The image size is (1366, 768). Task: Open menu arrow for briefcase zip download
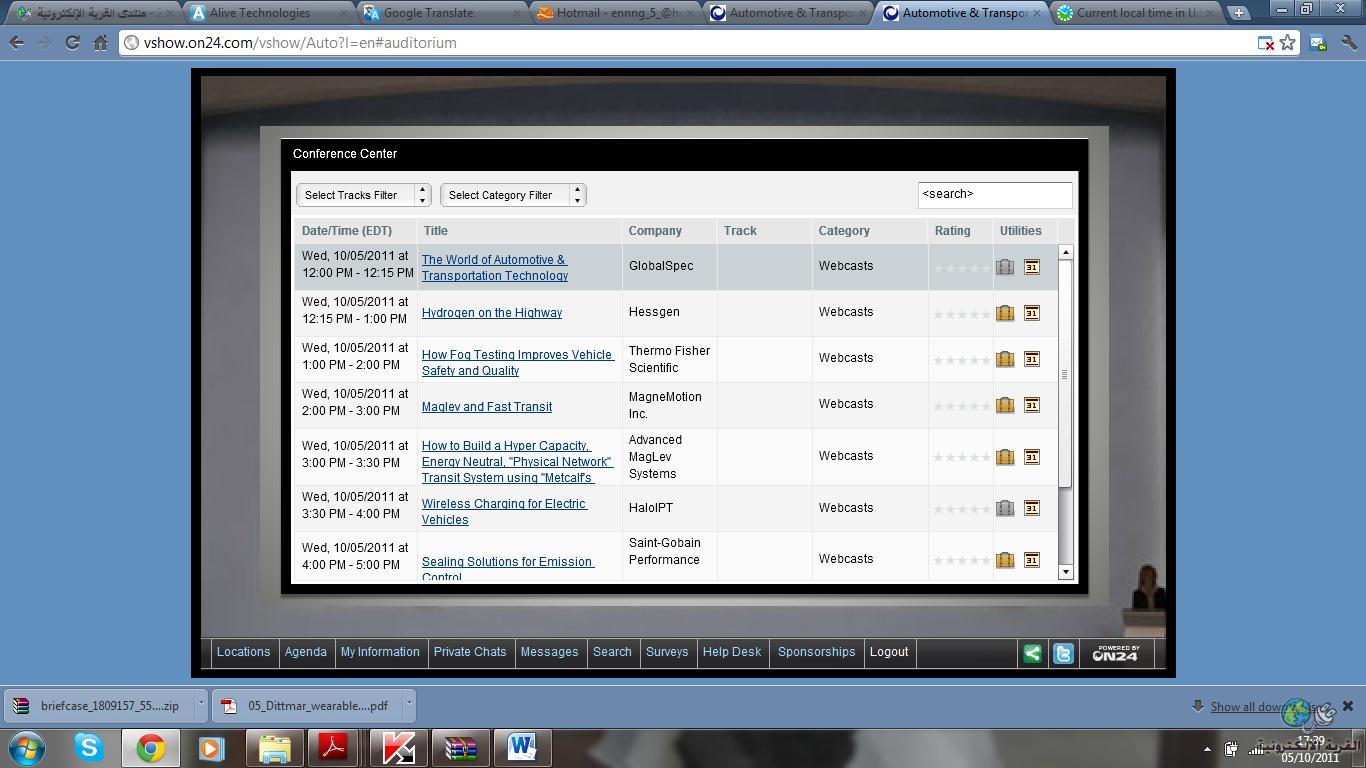pos(200,704)
